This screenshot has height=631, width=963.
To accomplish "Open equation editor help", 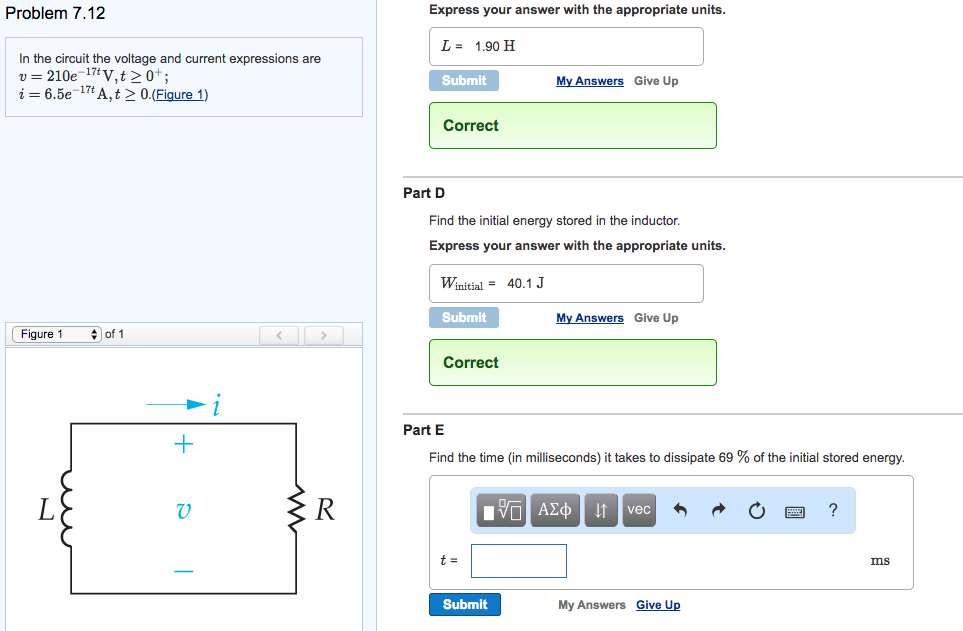I will (x=832, y=510).
